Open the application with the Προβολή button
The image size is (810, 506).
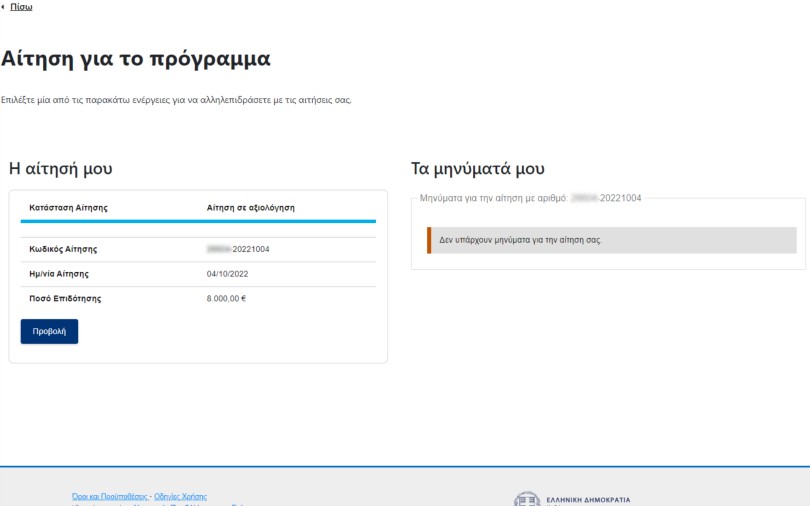click(49, 331)
